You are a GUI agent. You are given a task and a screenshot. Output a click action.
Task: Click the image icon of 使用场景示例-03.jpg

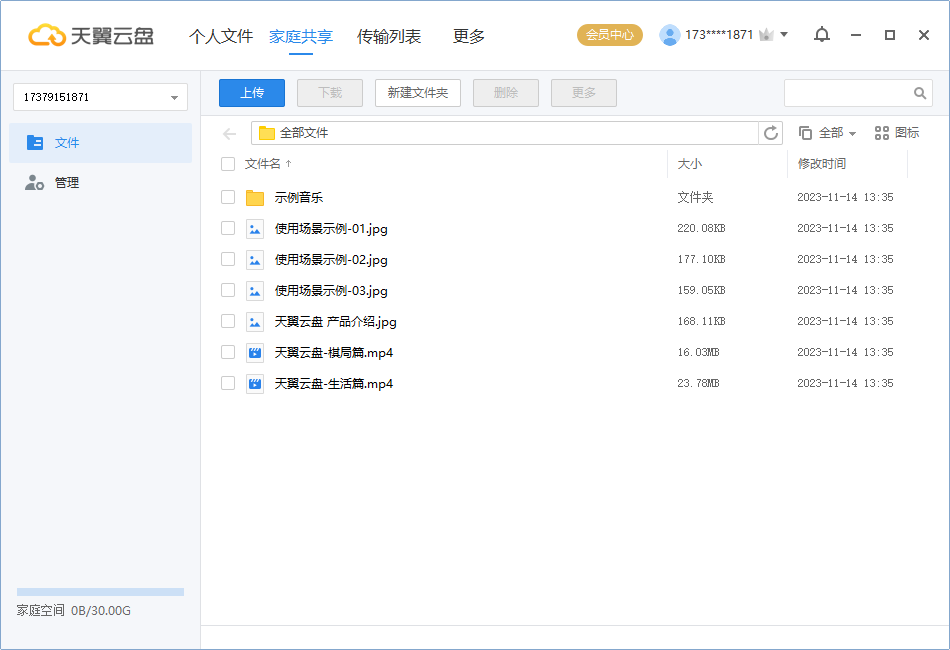click(x=255, y=291)
